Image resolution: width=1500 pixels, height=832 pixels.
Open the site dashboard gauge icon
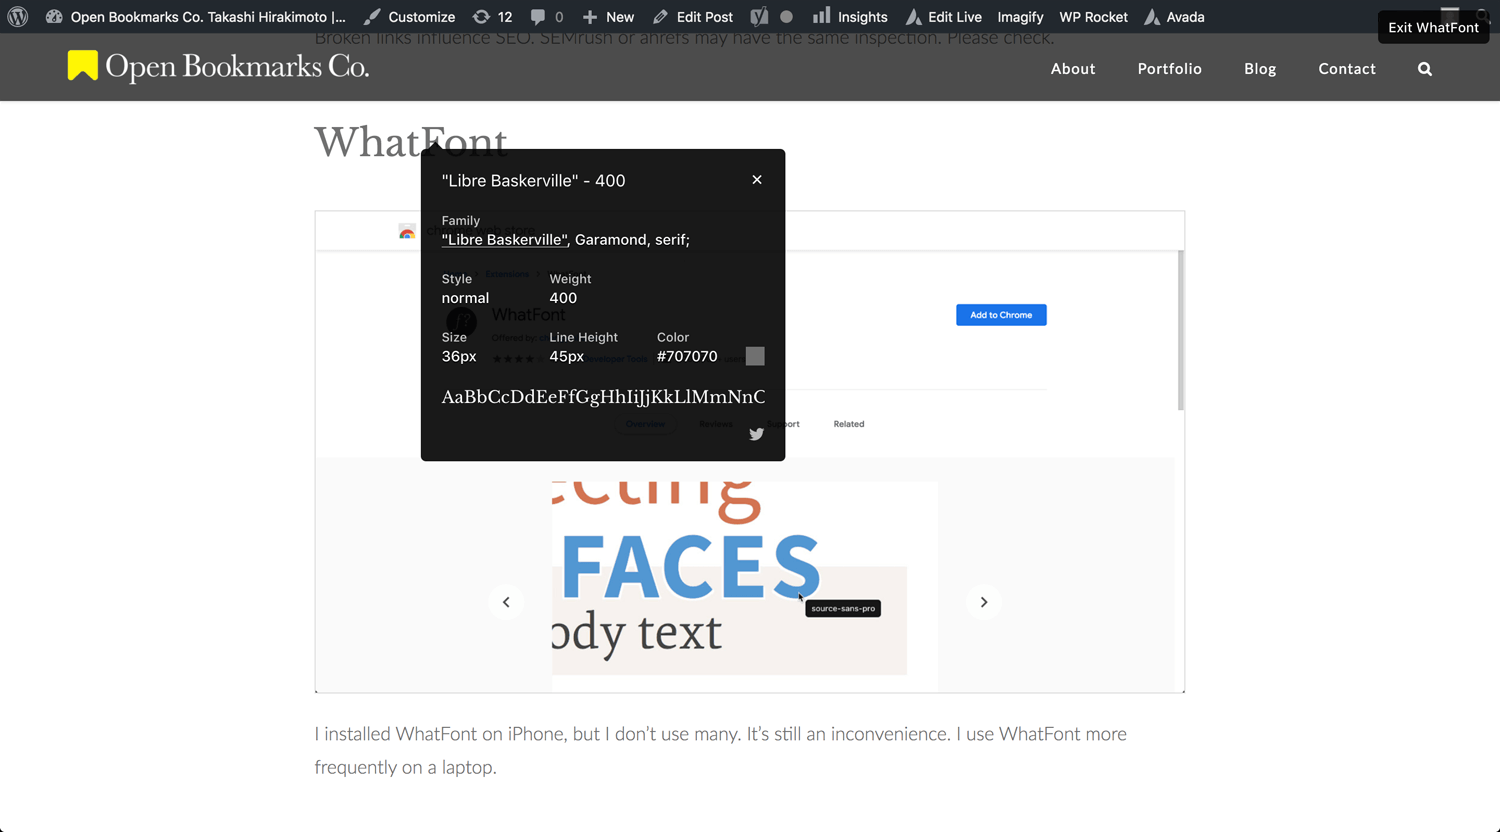(x=54, y=17)
